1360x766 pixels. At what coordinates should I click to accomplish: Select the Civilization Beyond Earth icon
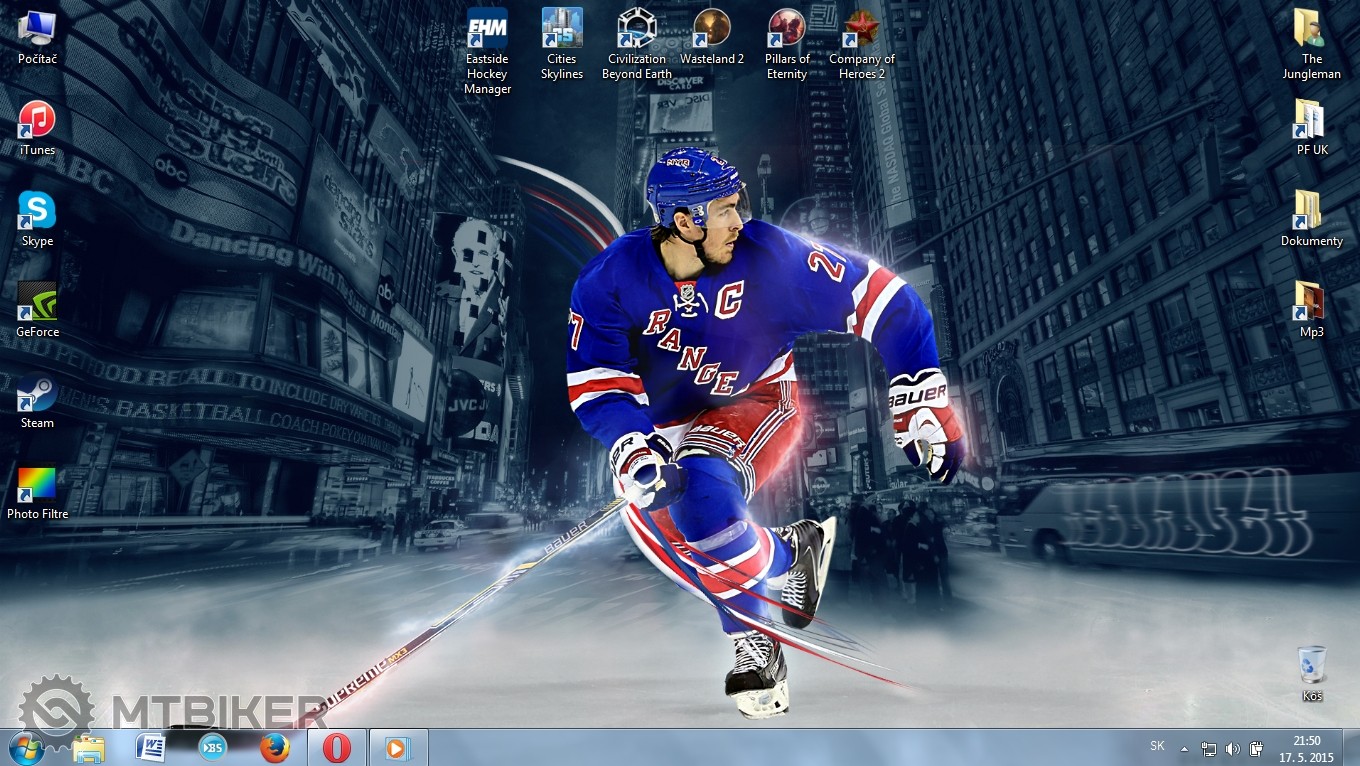click(x=636, y=29)
